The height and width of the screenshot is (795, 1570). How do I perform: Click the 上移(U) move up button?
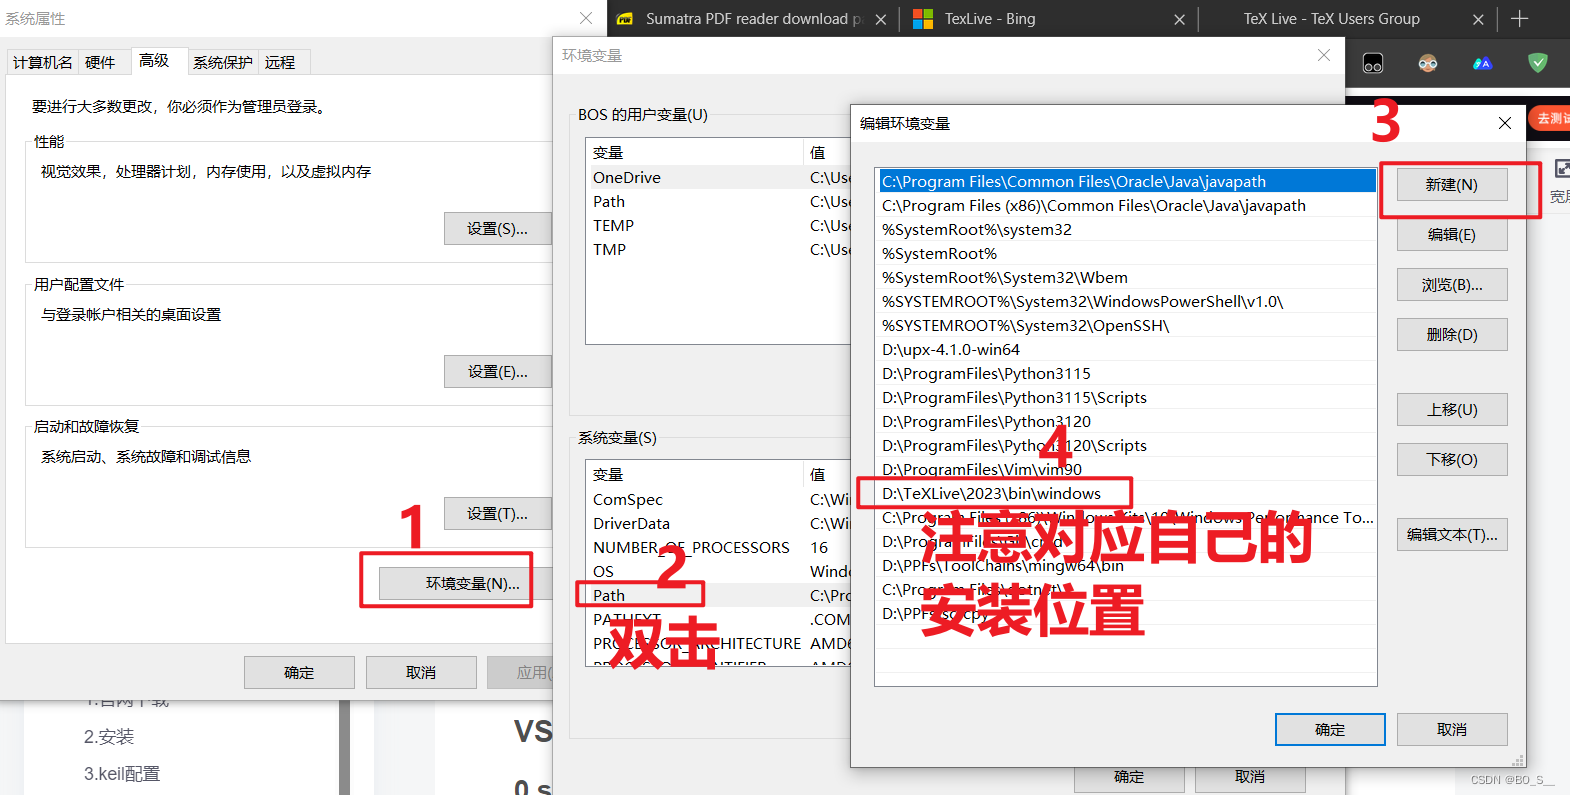pyautogui.click(x=1452, y=410)
